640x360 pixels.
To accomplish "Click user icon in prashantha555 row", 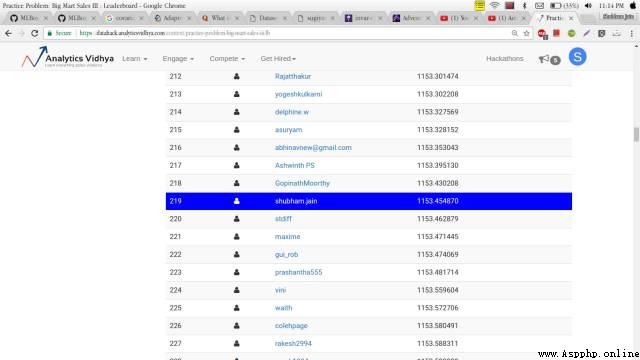I will pos(237,272).
